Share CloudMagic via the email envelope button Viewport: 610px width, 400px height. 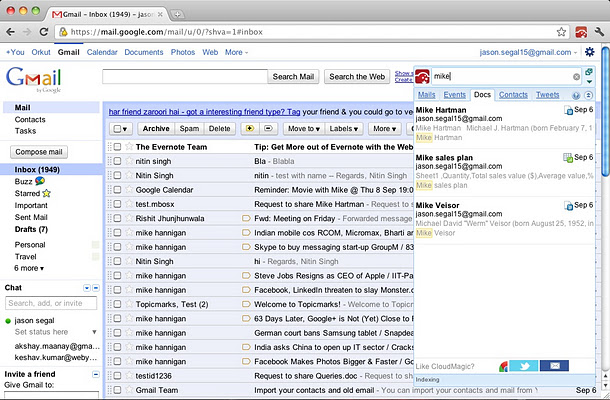click(x=554, y=366)
